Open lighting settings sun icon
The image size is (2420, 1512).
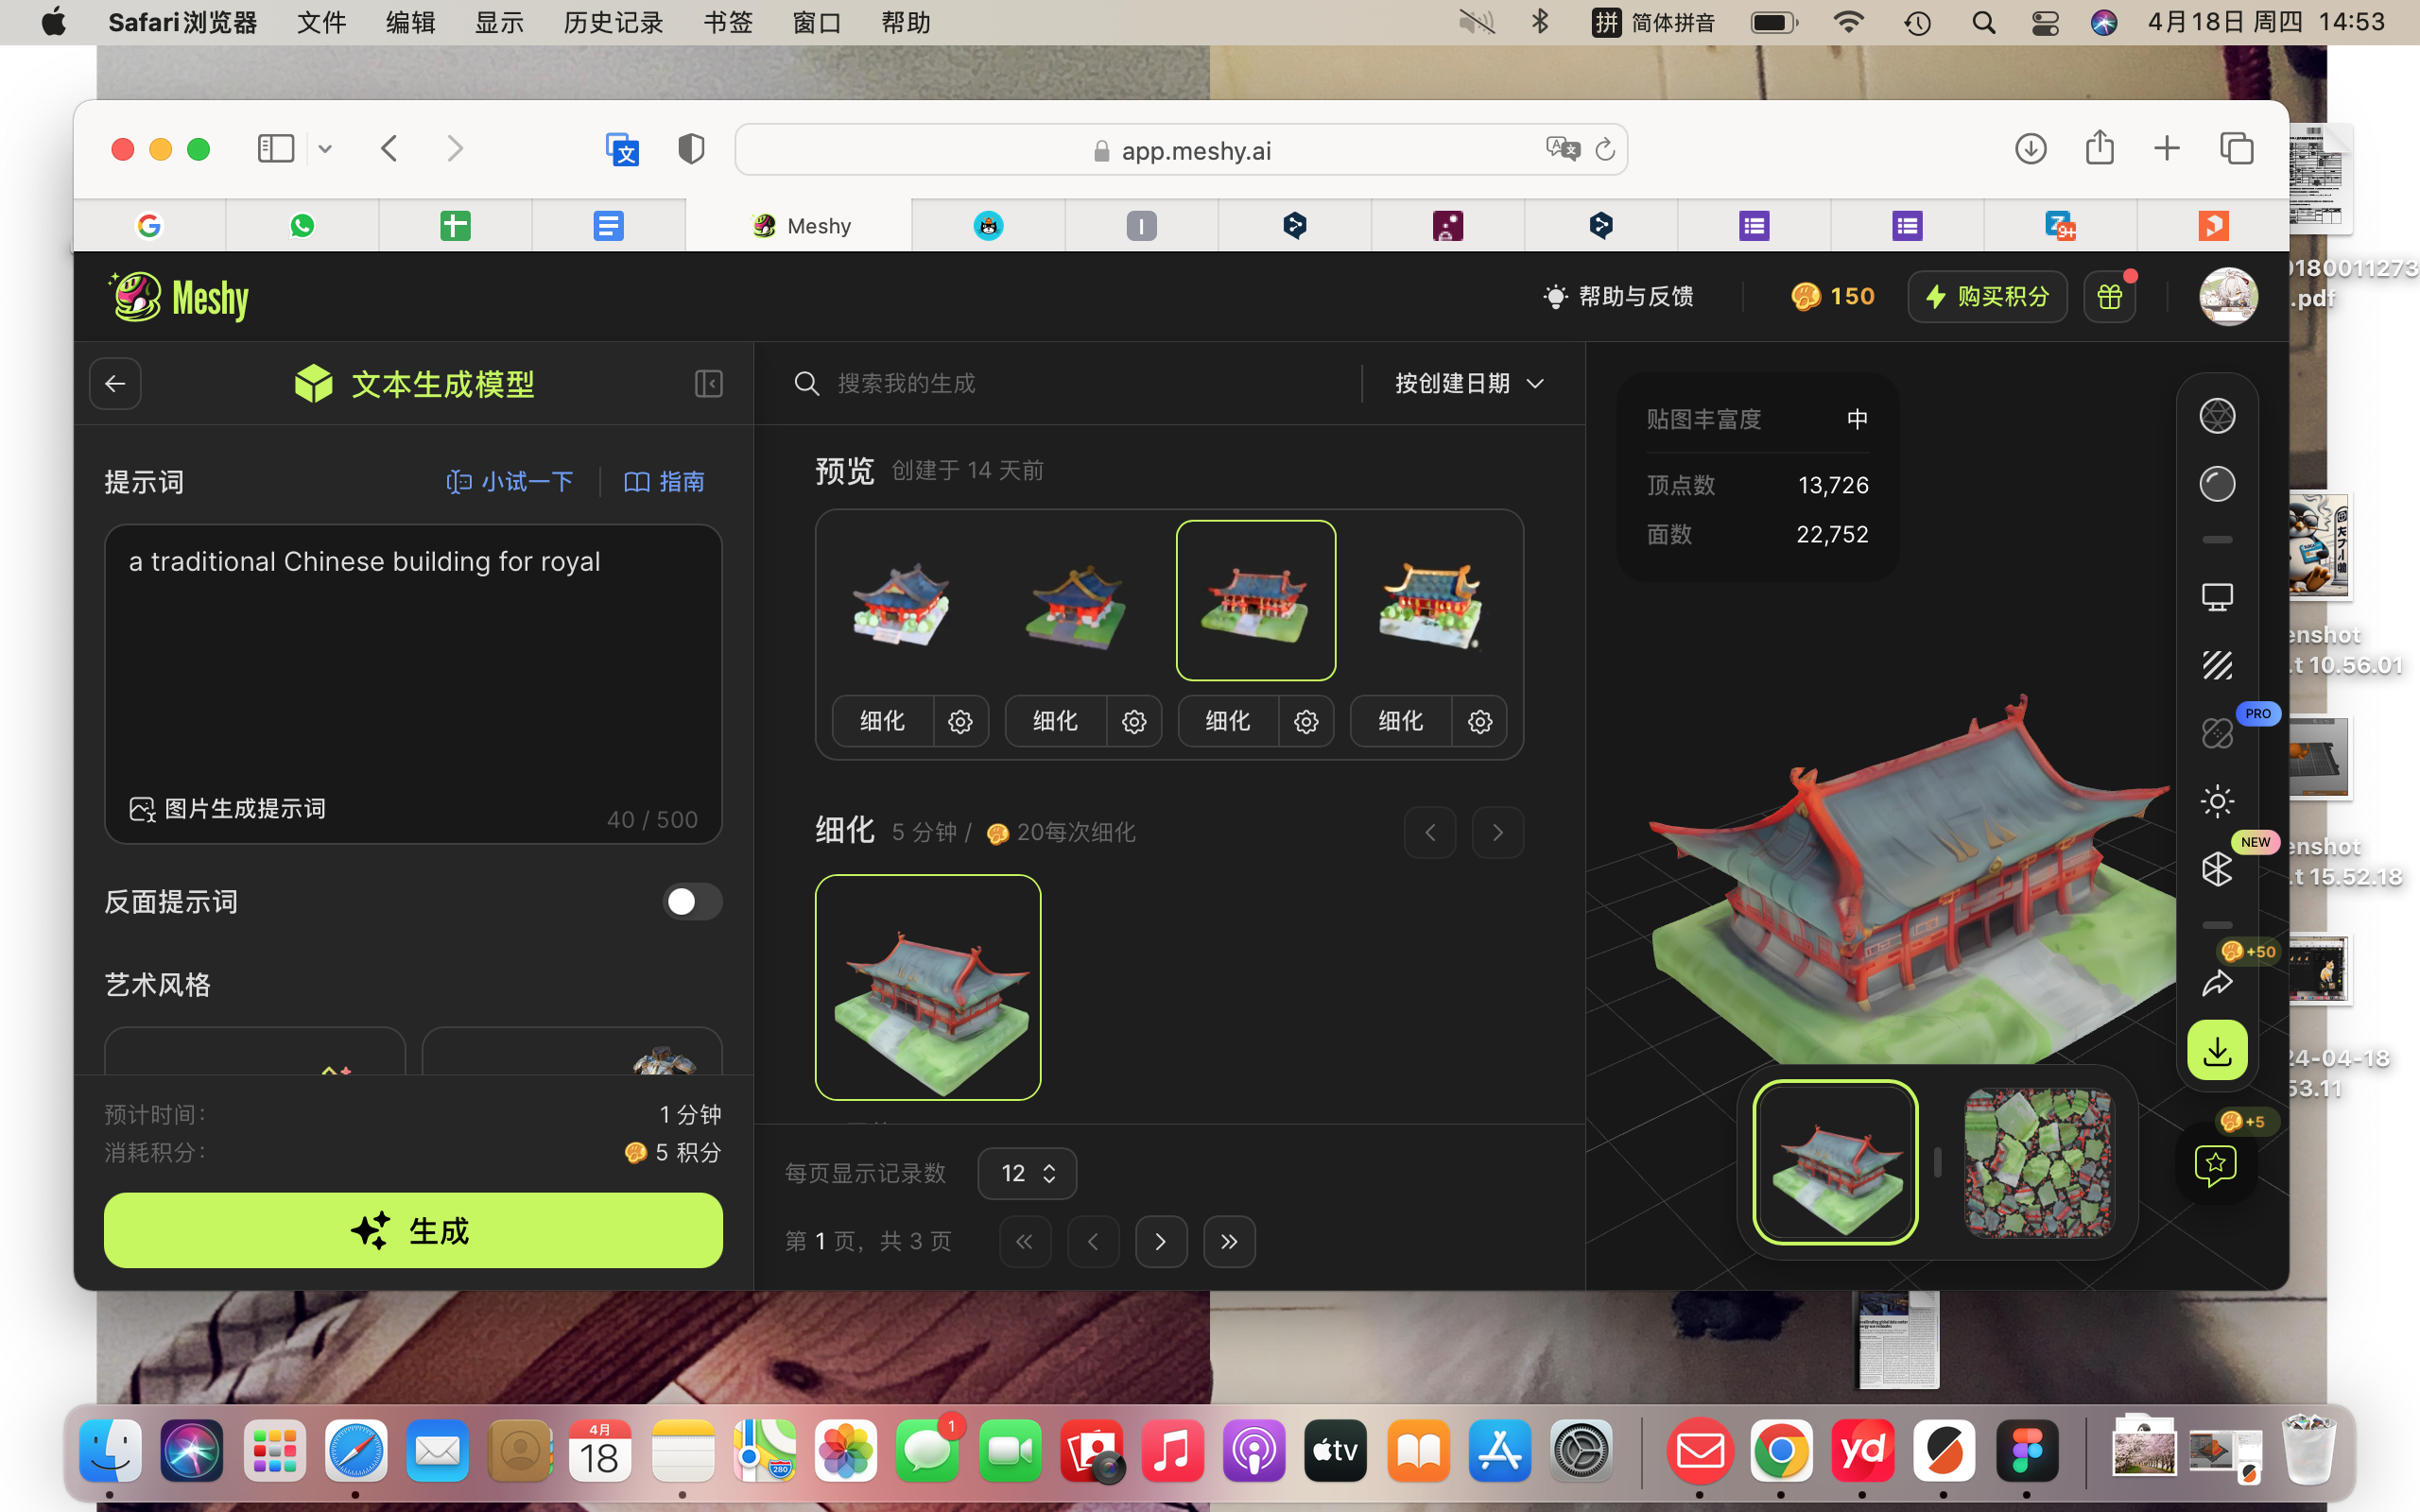pyautogui.click(x=2216, y=801)
